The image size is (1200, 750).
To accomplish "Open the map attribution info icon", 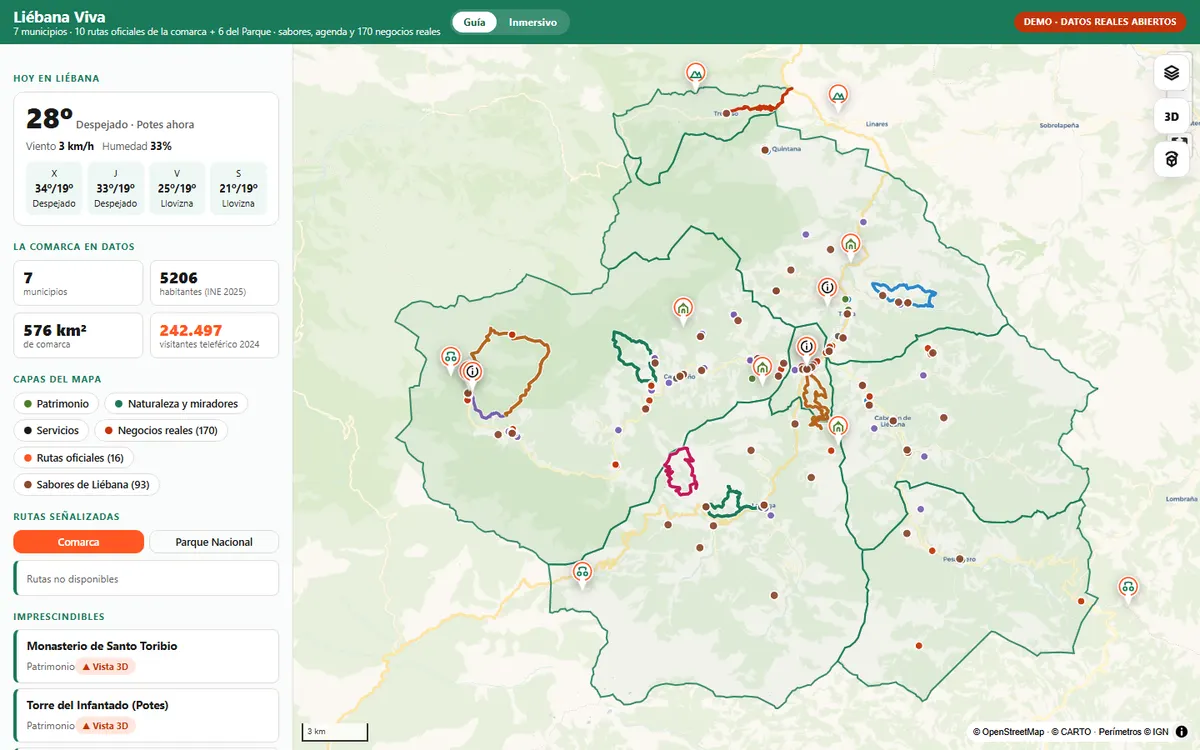I will tap(1181, 732).
